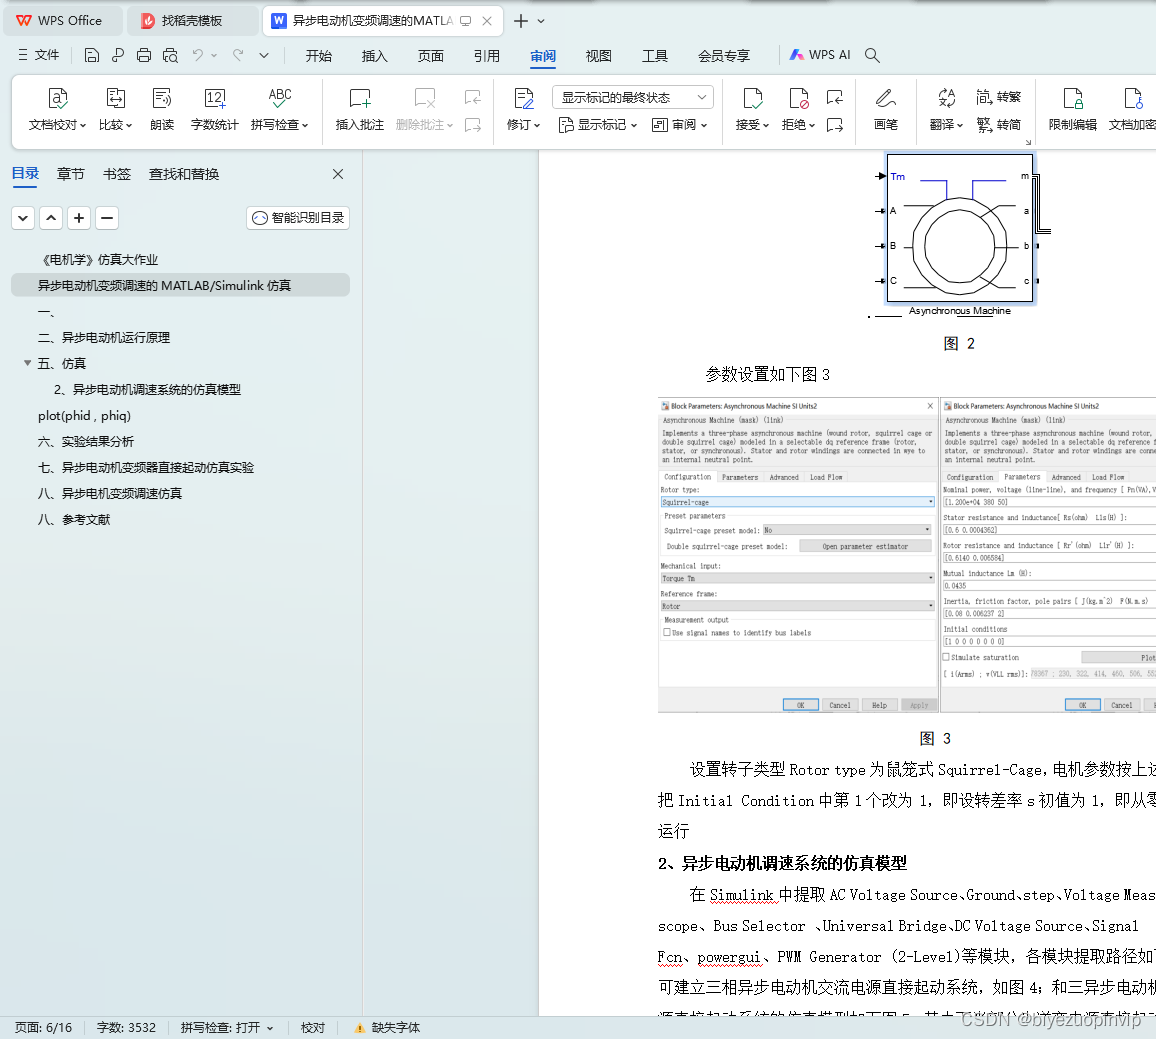This screenshot has width=1156, height=1039.
Task: Click 缺失字体 warning in status bar
Action: 388,1028
